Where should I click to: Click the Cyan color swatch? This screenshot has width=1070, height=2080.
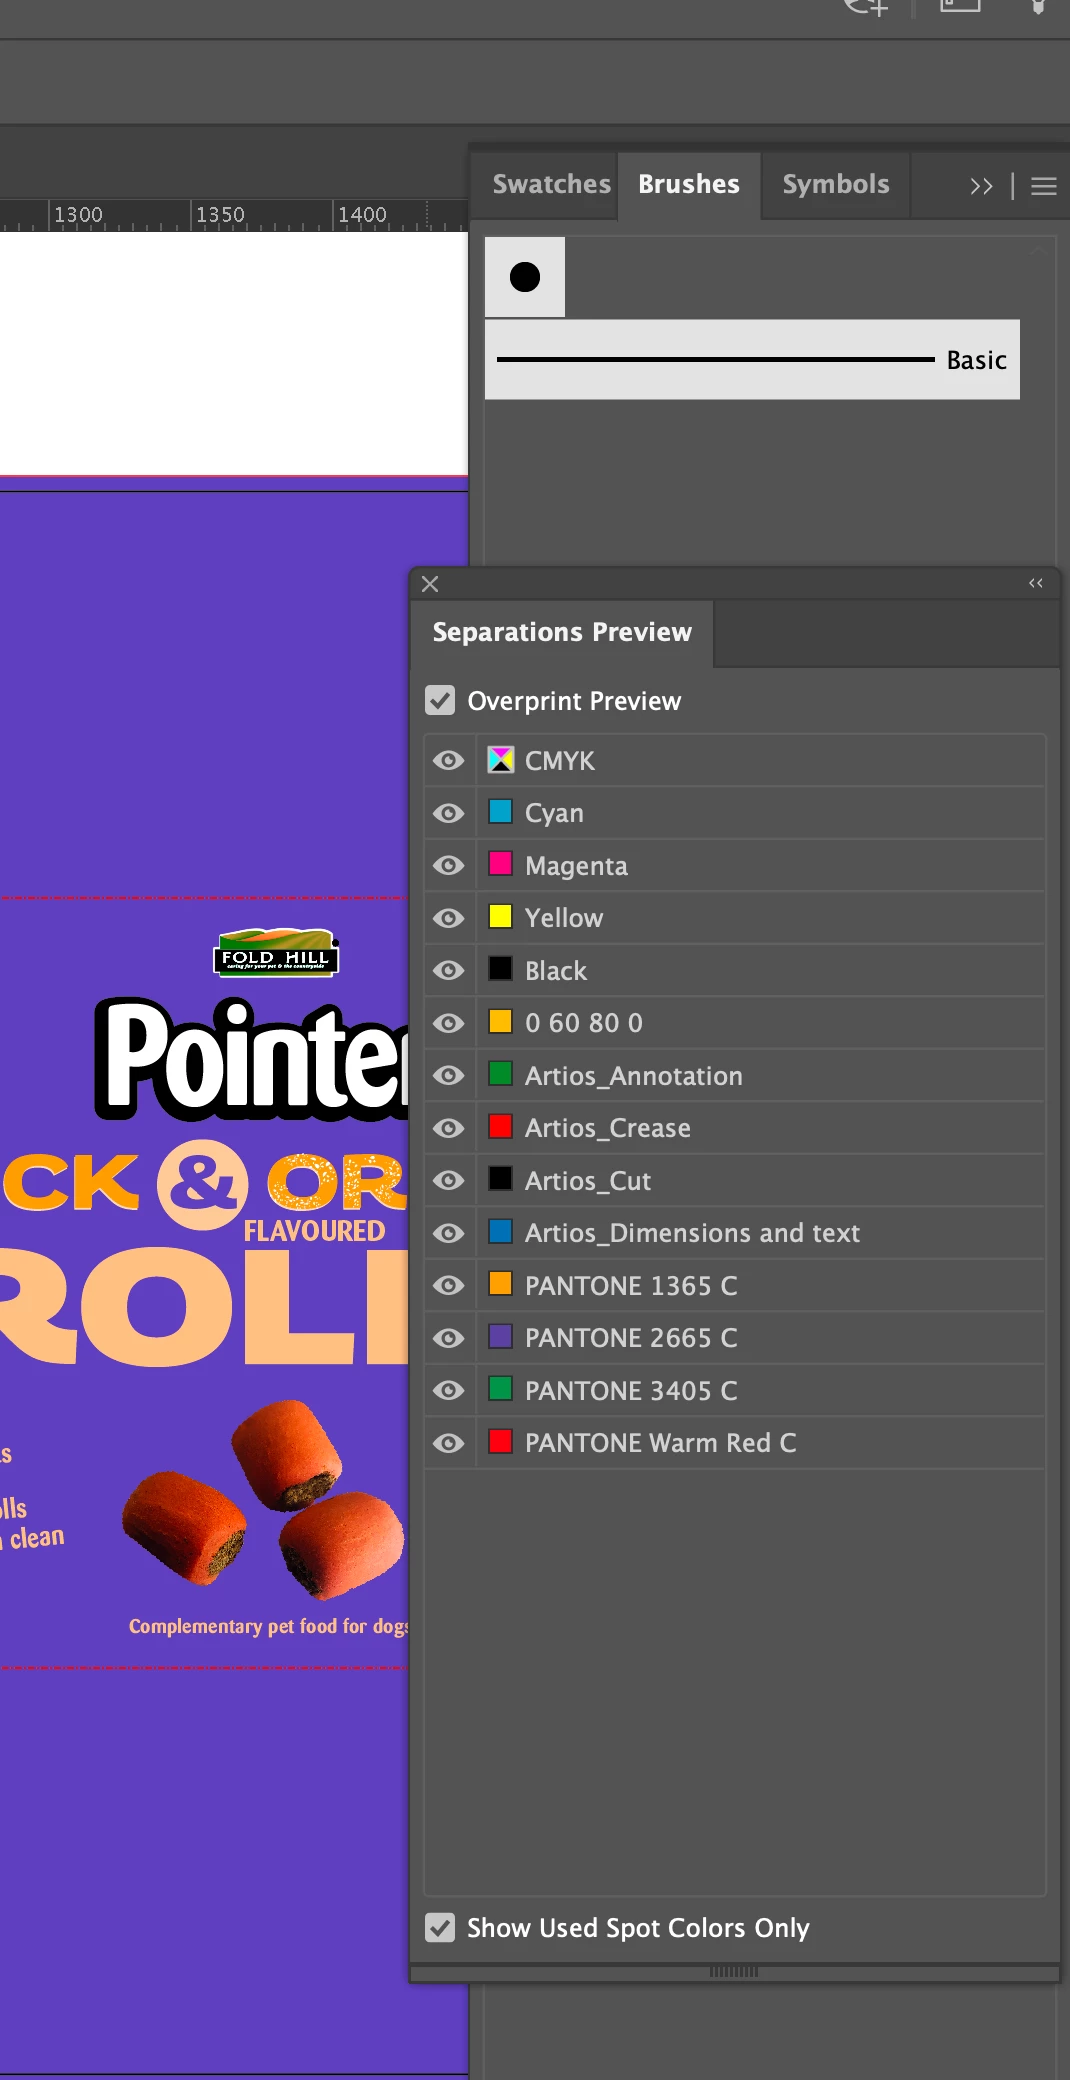point(500,811)
